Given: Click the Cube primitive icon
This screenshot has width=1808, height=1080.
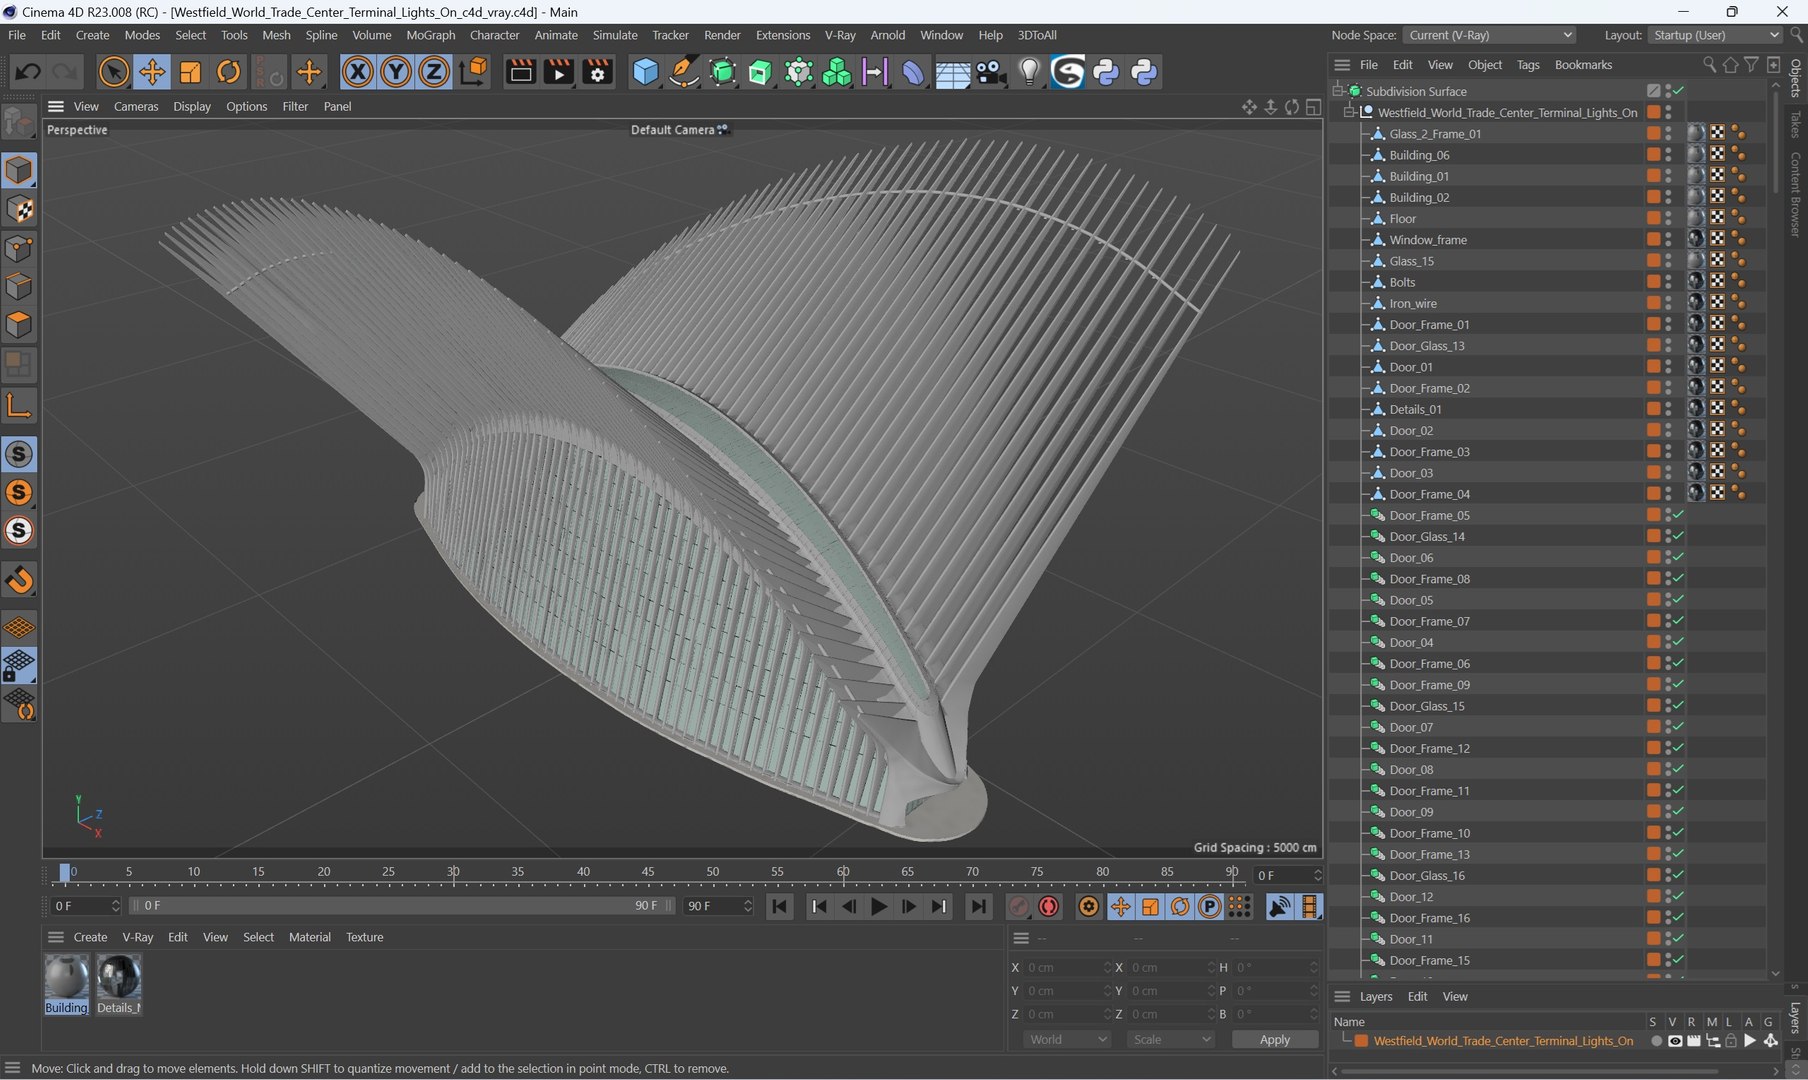Looking at the screenshot, I should pos(645,71).
